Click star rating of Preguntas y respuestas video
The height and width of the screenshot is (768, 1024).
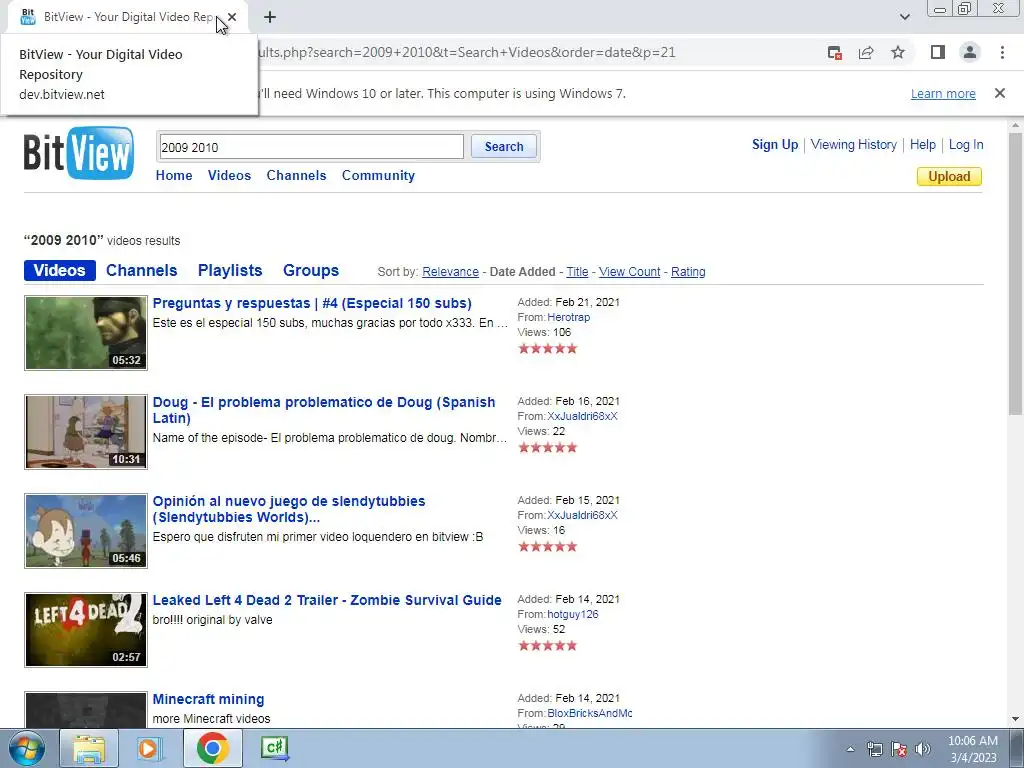tap(547, 349)
